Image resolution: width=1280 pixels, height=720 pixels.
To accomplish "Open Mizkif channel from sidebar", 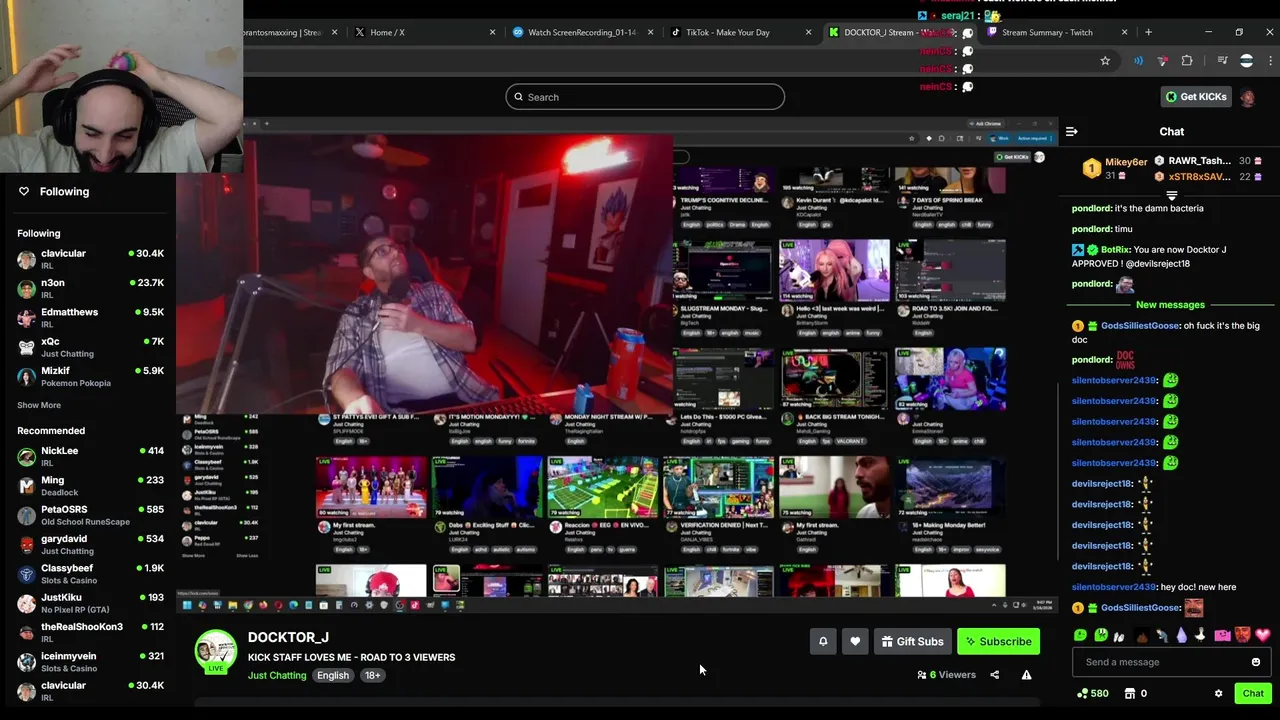I will (x=90, y=376).
